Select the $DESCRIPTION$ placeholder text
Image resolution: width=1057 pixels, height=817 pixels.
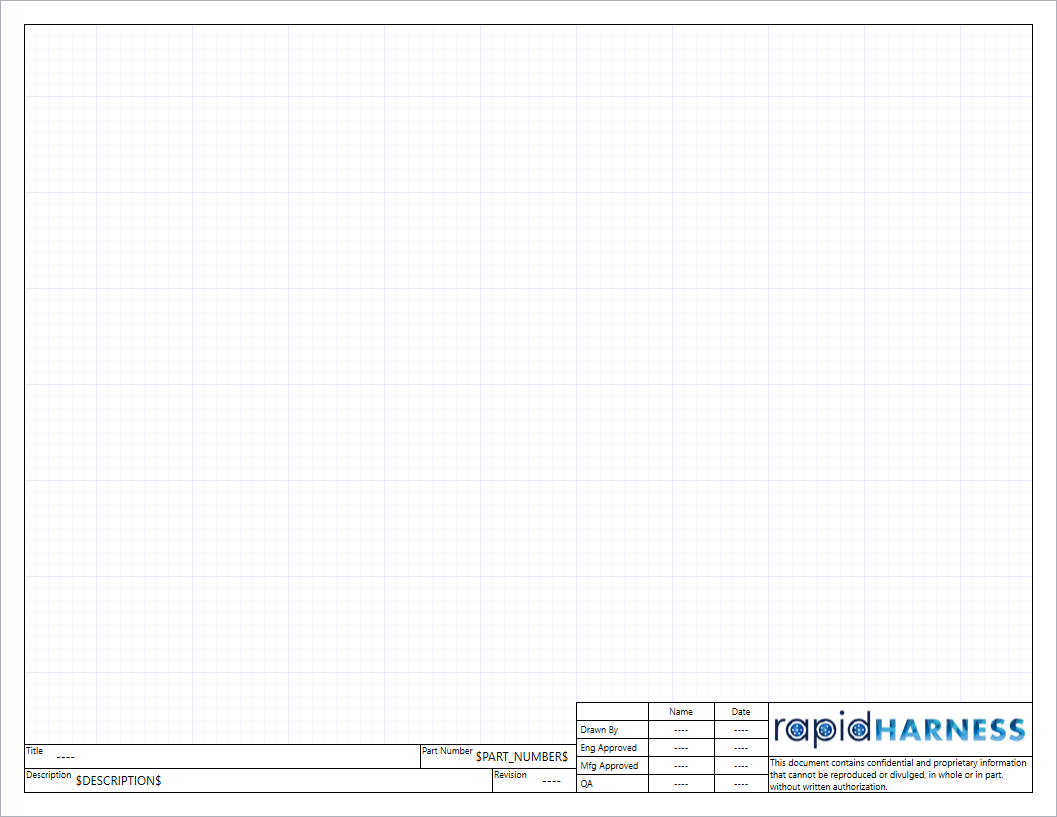pyautogui.click(x=119, y=781)
